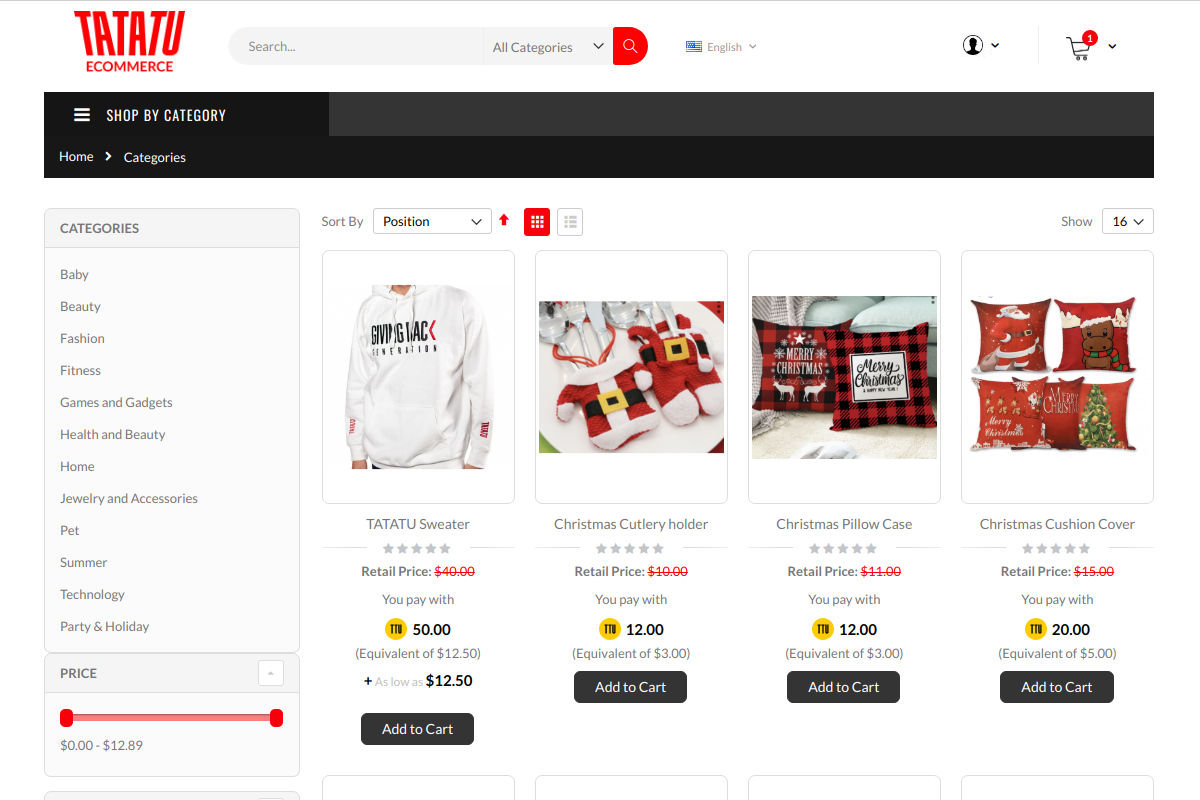Click the search text field
1200x800 pixels.
coord(357,46)
